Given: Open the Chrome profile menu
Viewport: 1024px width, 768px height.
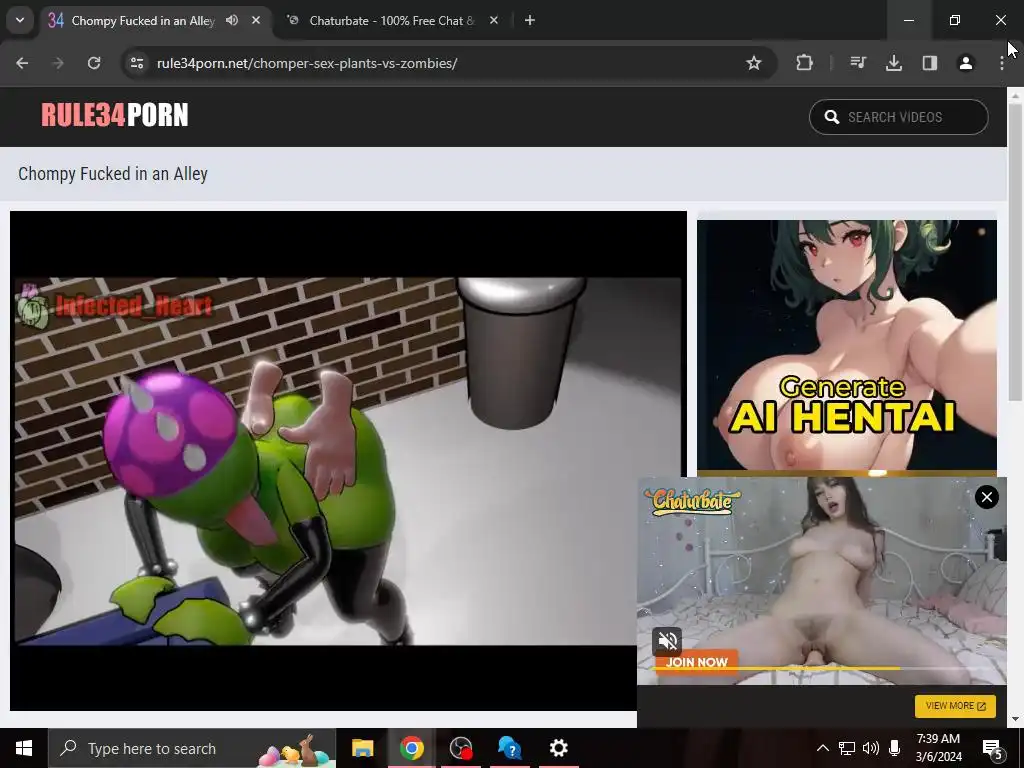Looking at the screenshot, I should coord(966,63).
